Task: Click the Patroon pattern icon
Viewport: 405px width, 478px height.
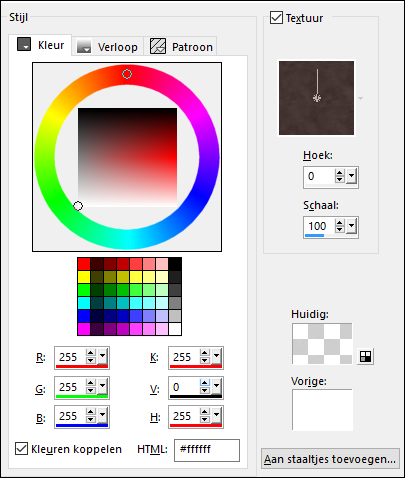Action: pos(158,46)
